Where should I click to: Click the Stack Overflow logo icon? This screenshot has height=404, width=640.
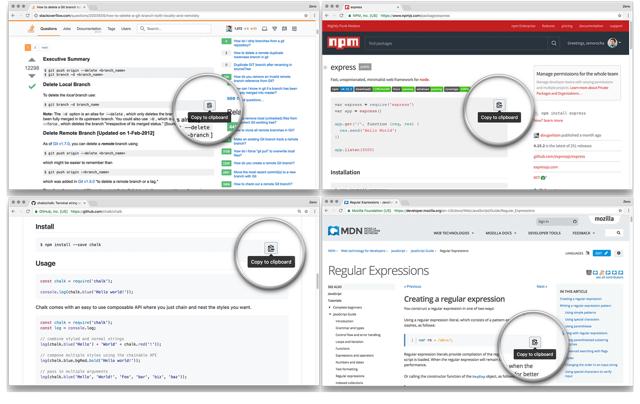[x=31, y=29]
